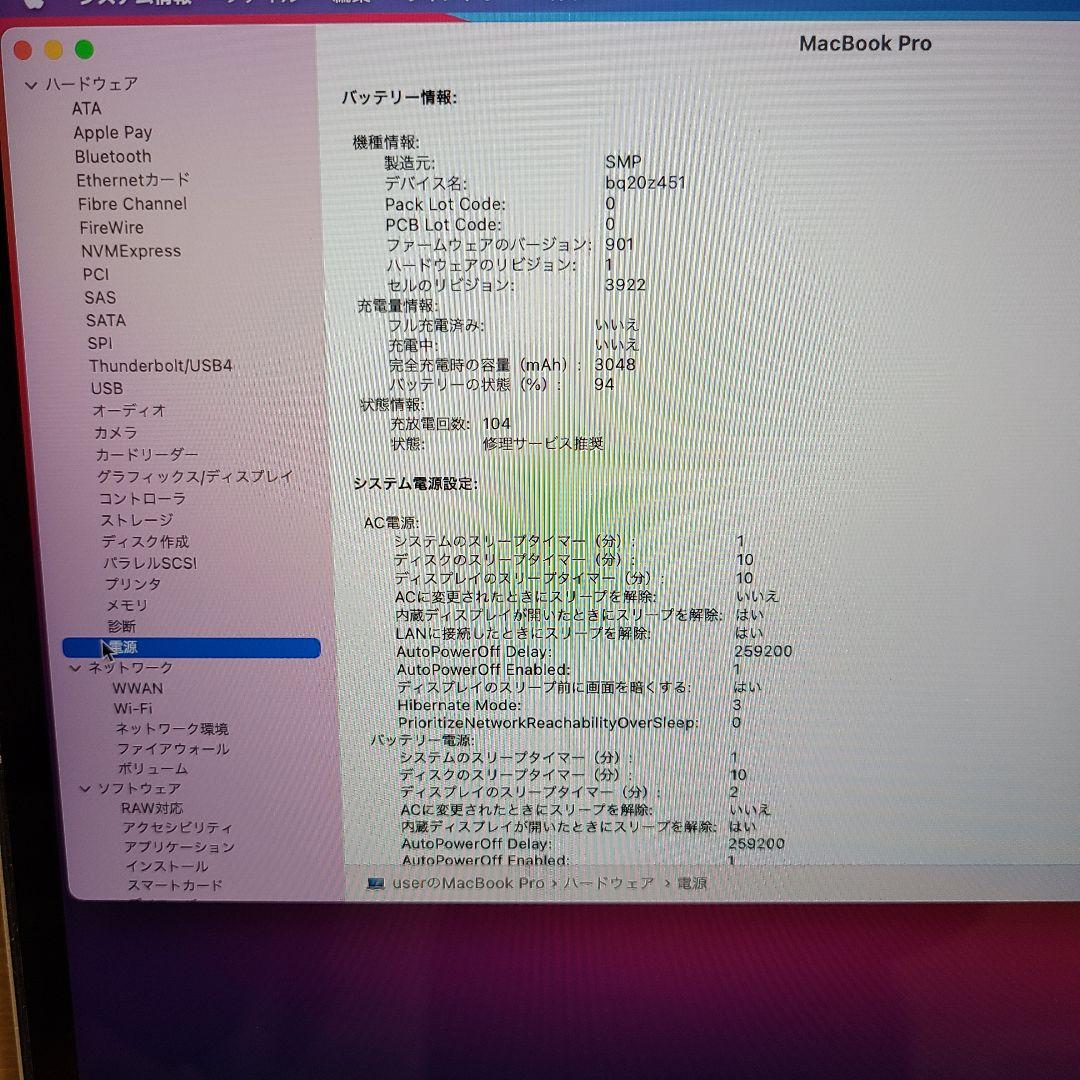Screen dimensions: 1080x1080
Task: Collapse the ソフトウェア section chevron
Action: point(85,789)
